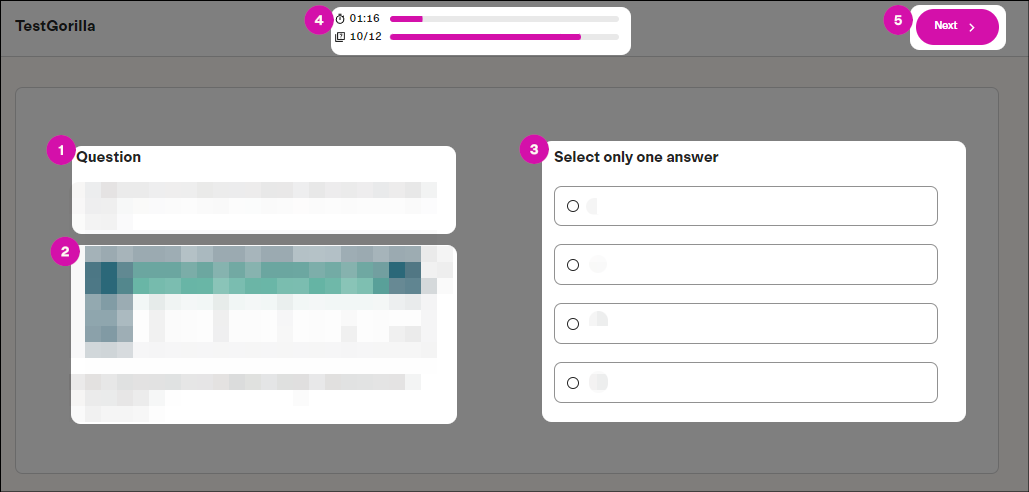
Task: Click the 01:16 timer readout
Action: point(364,18)
